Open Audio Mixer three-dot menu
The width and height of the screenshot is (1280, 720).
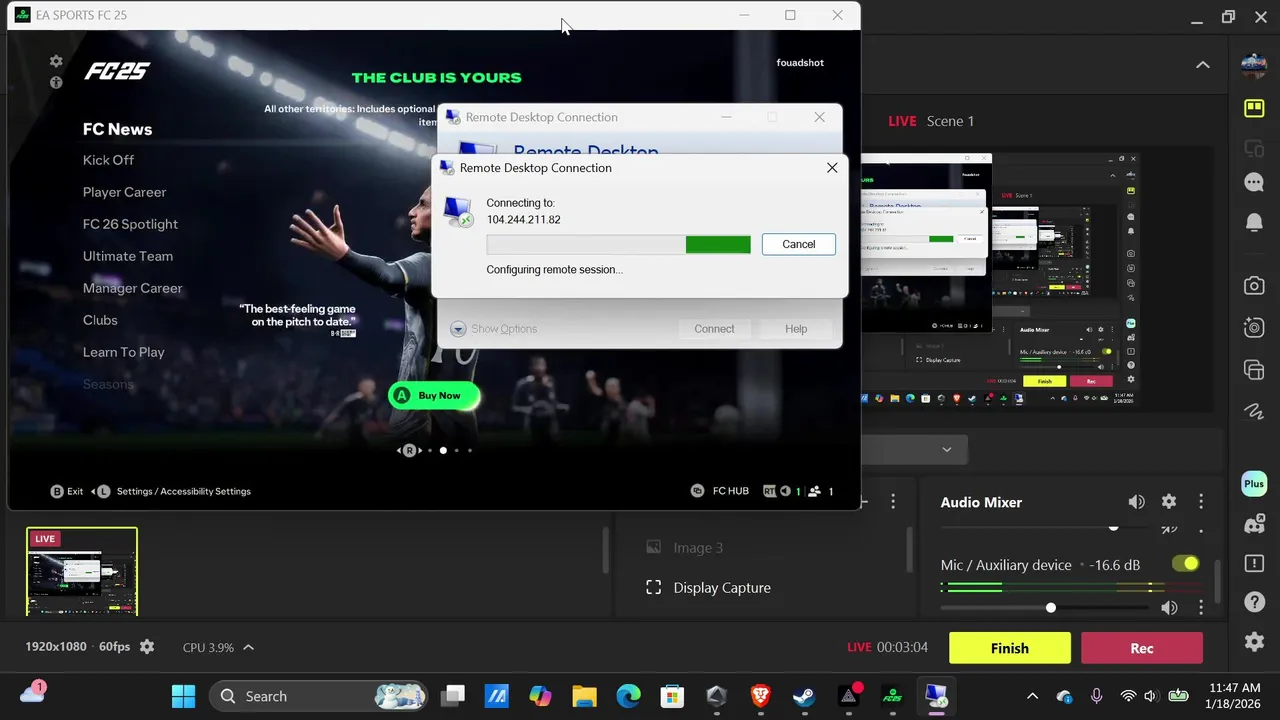point(1201,502)
